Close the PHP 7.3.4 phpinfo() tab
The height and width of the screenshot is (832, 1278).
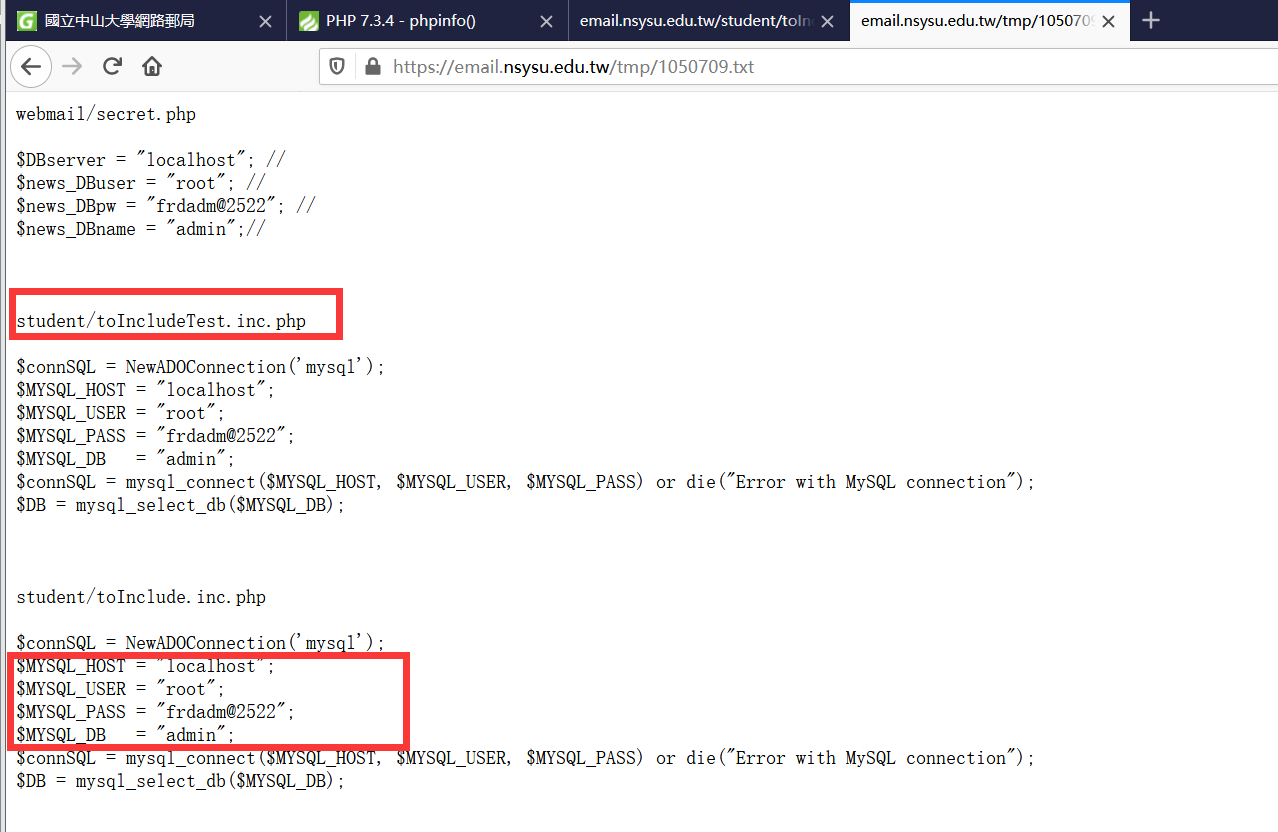544,21
